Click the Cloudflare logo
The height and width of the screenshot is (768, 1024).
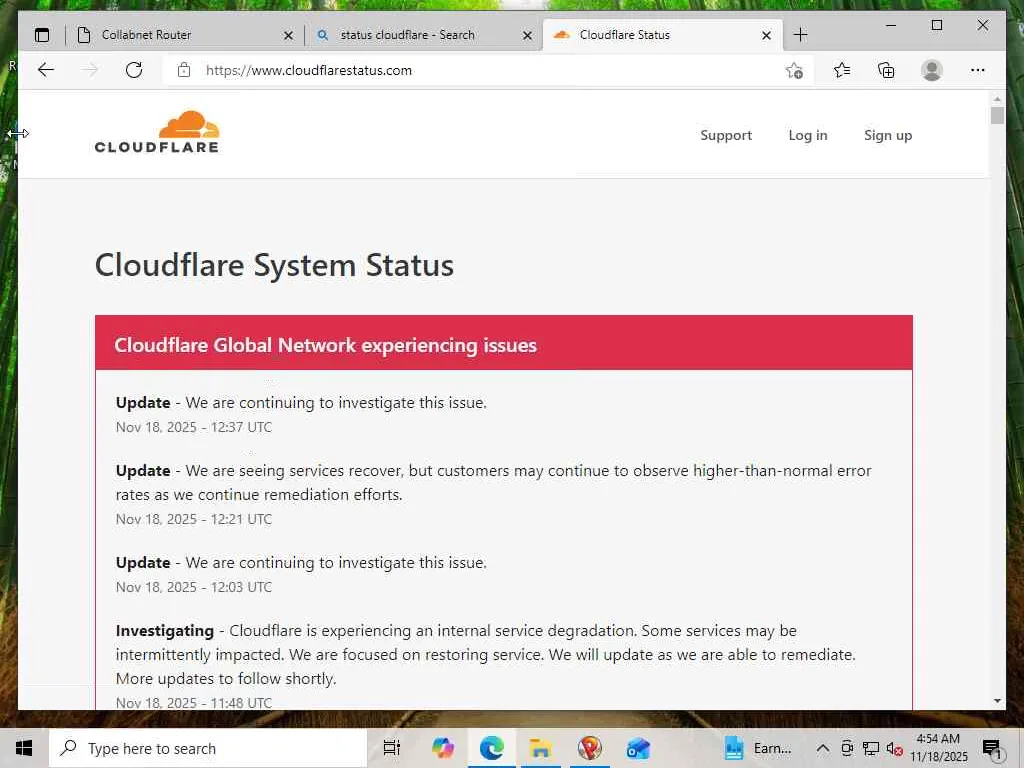(x=157, y=133)
